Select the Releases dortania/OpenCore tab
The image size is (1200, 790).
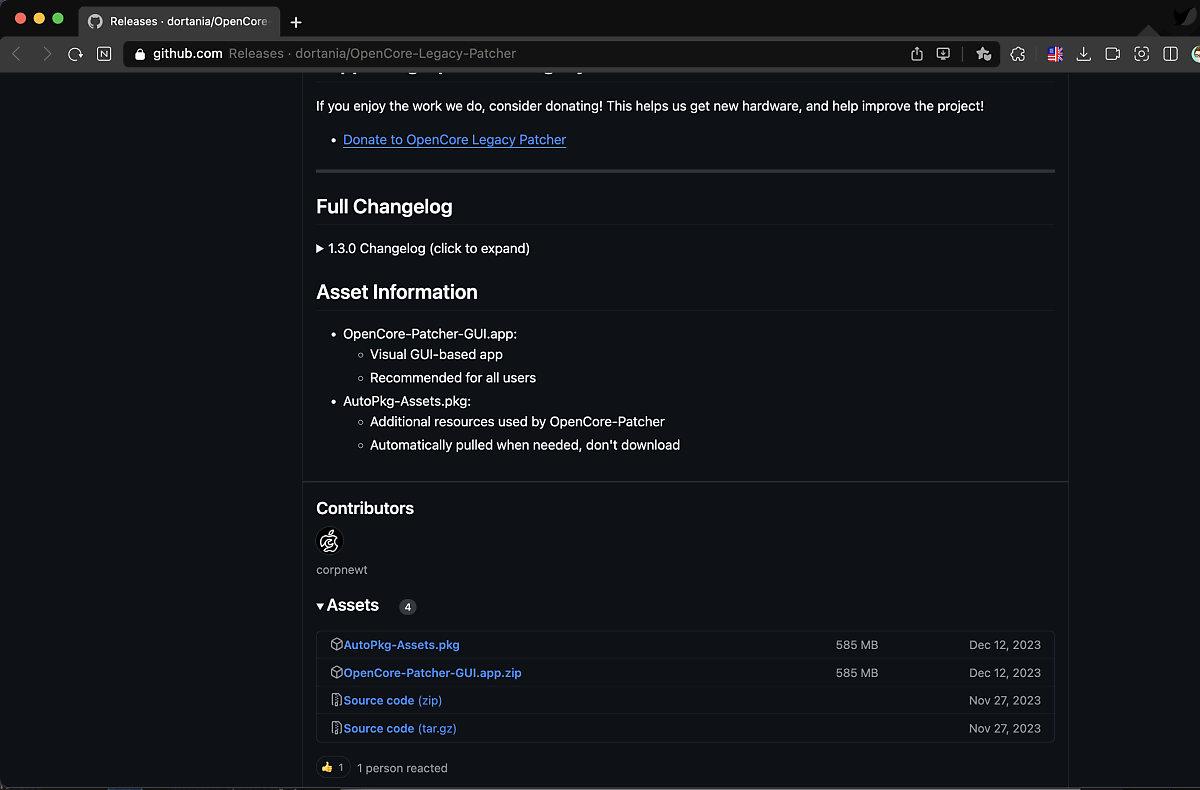pos(178,21)
